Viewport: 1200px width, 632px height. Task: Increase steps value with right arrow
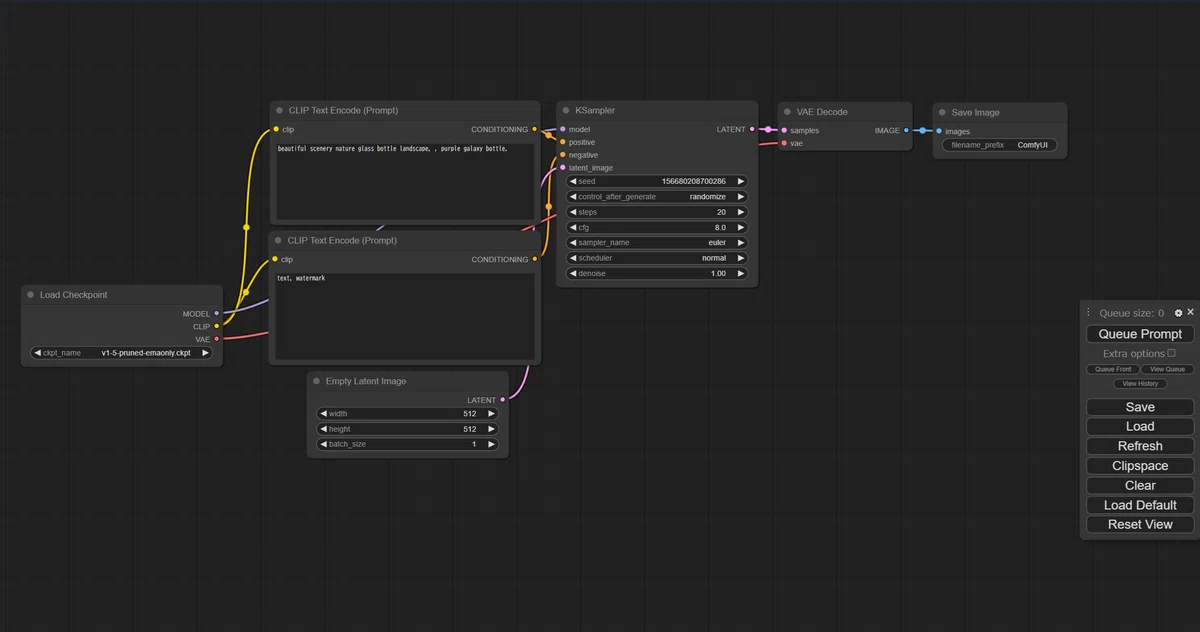[741, 212]
